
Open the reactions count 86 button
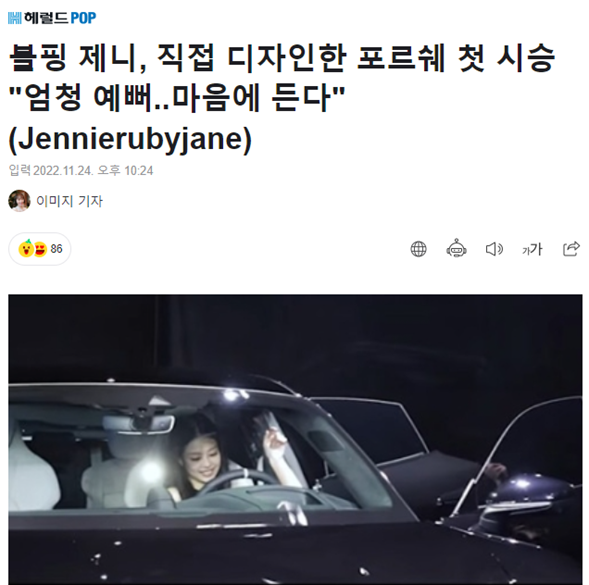[40, 249]
